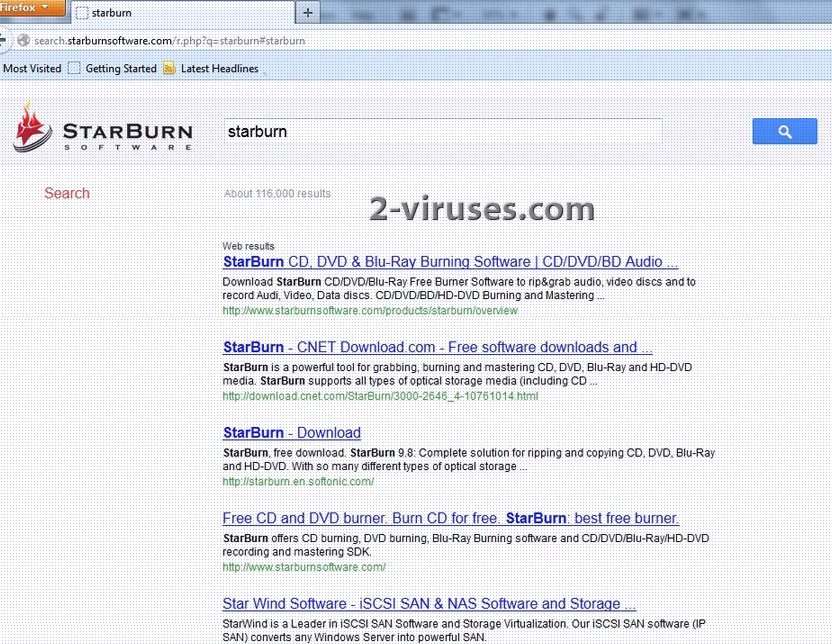Click the blue magnifier search button

(x=784, y=131)
